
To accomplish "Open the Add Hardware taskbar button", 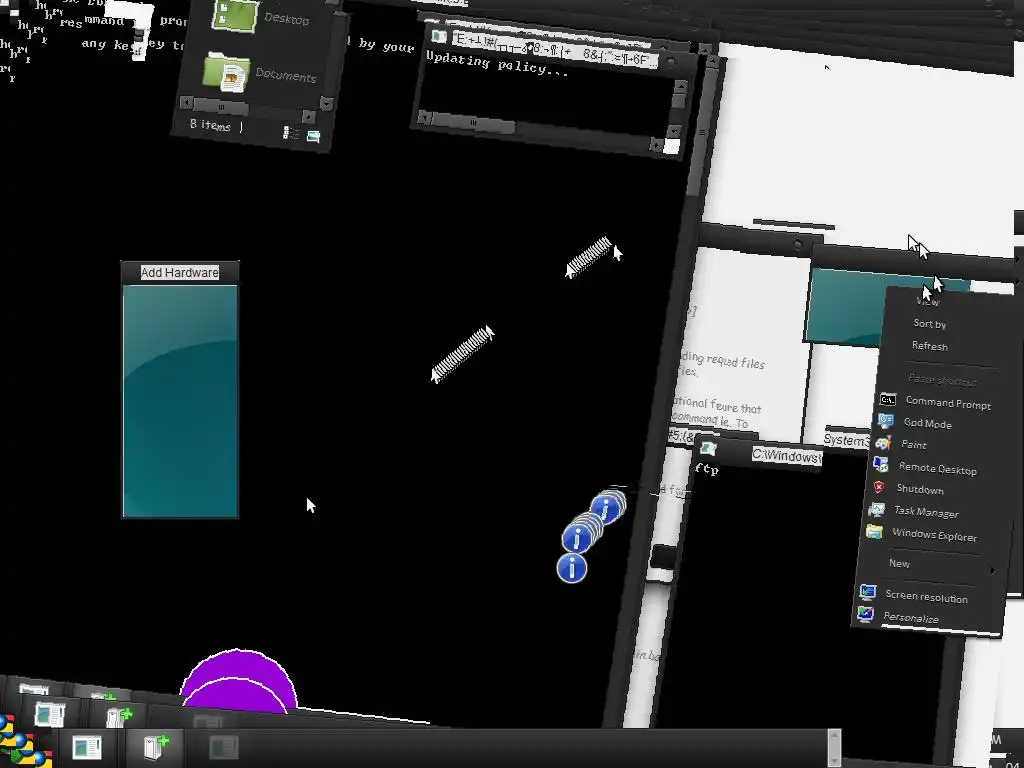I will 157,748.
